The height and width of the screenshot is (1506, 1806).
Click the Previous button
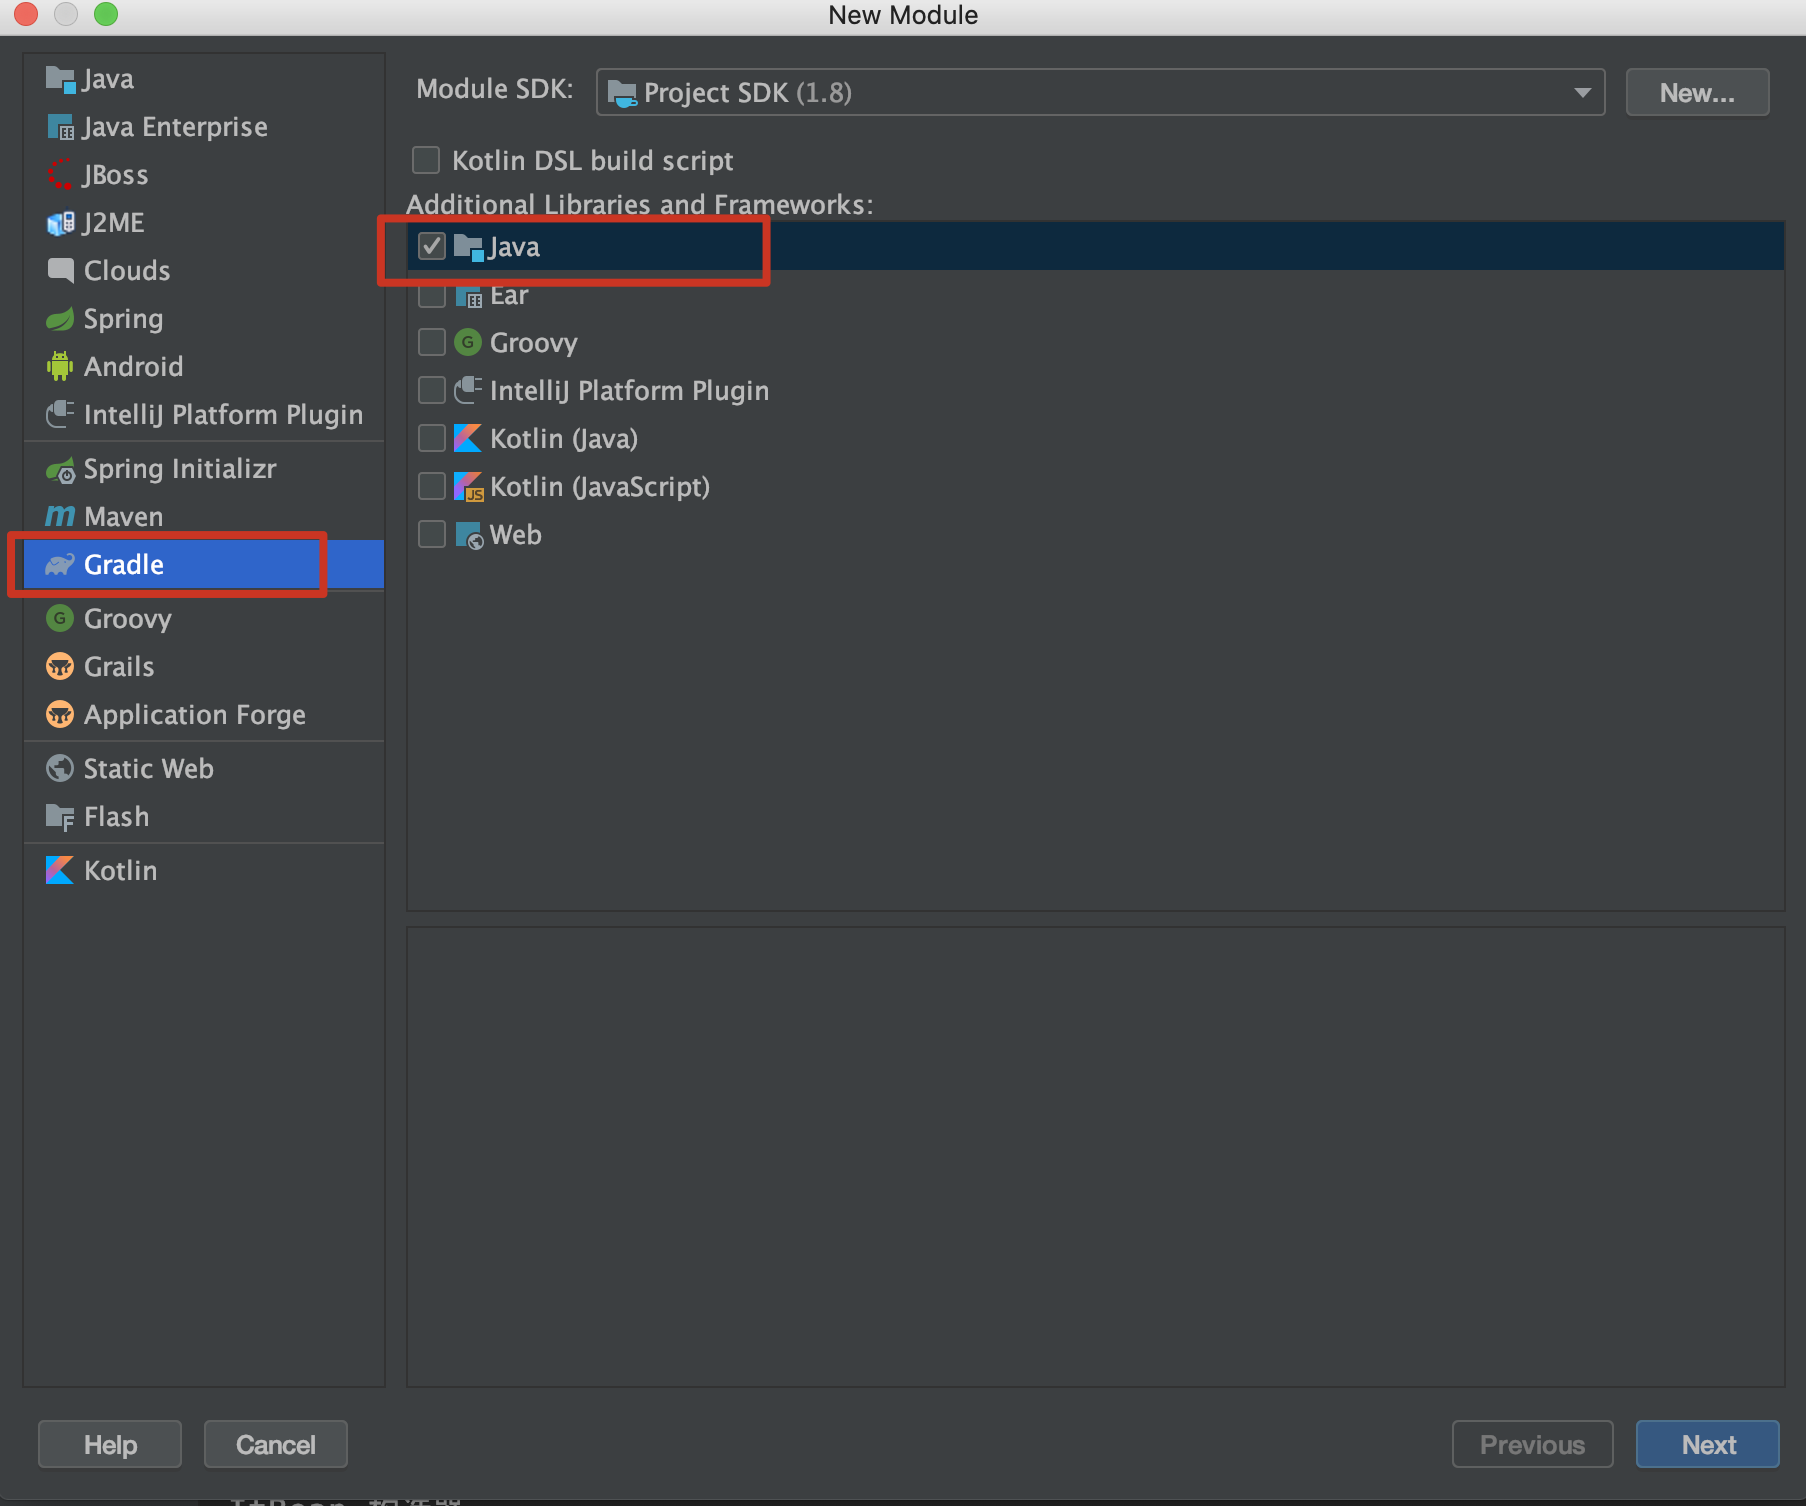[x=1532, y=1444]
